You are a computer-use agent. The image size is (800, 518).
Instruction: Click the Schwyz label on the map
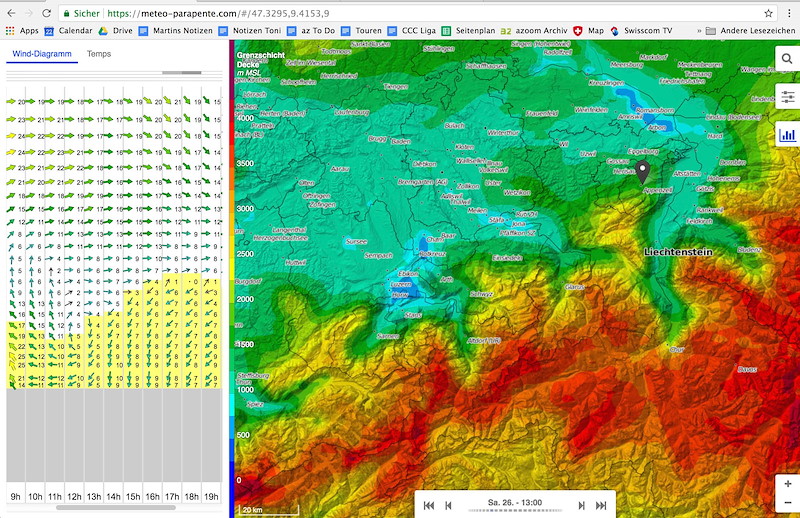coord(481,294)
